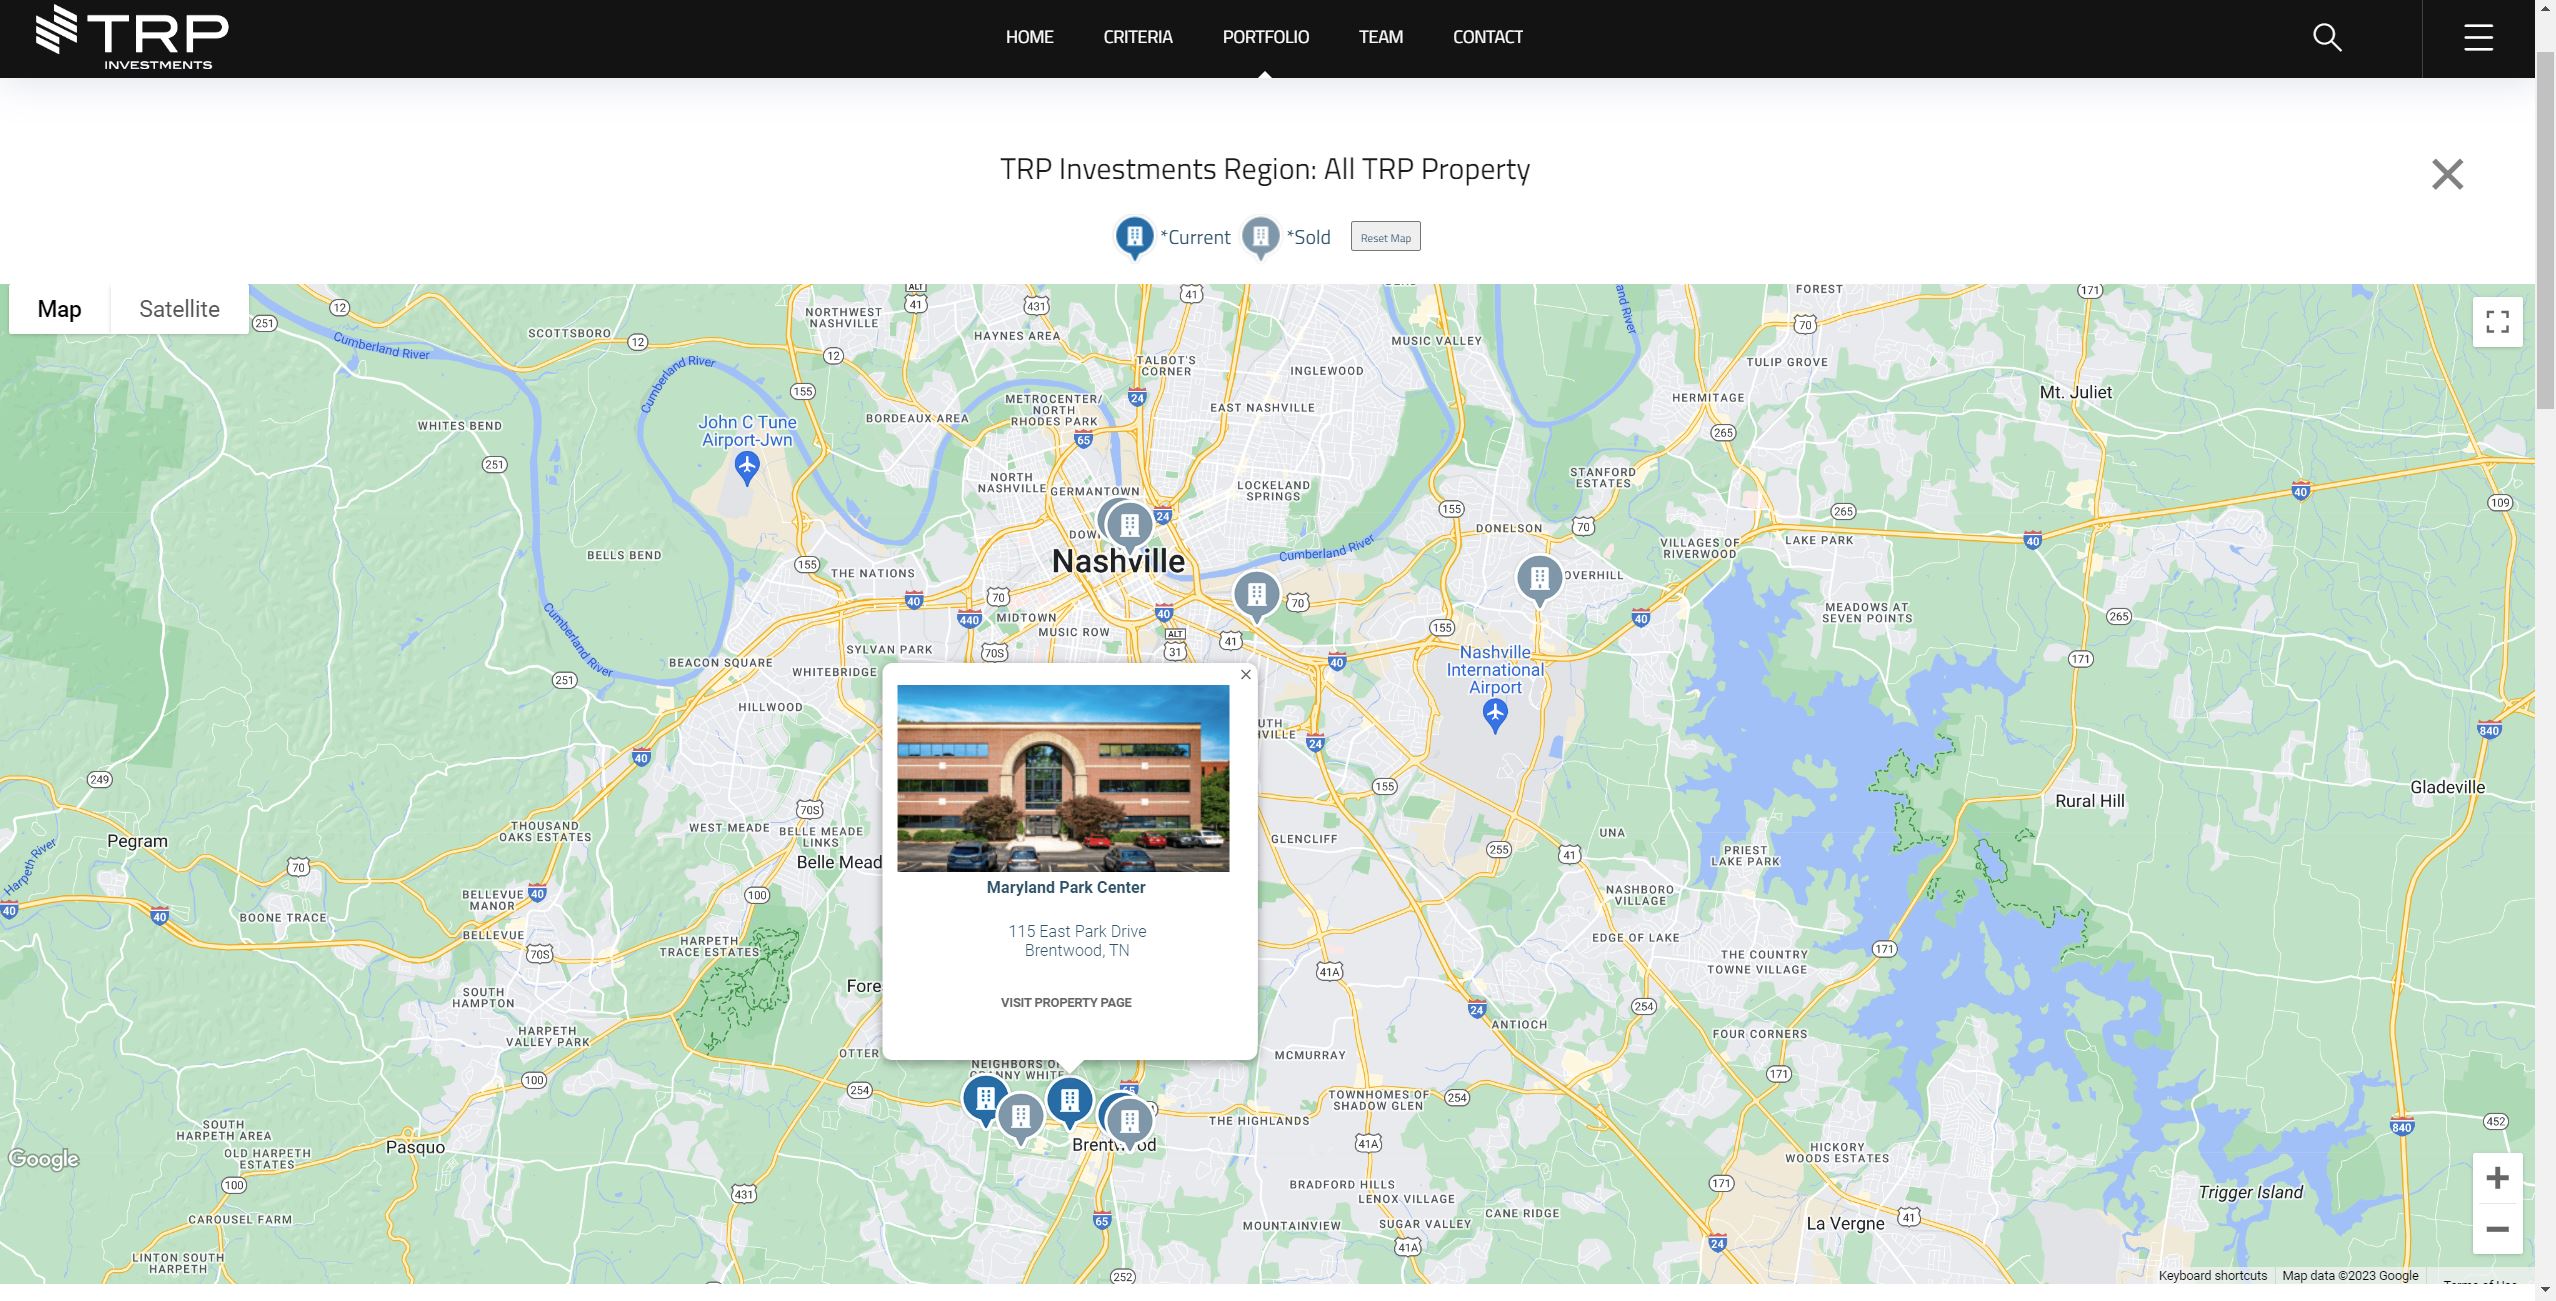Follow the Visit Property Page link
The height and width of the screenshot is (1301, 2556).
click(1066, 1002)
